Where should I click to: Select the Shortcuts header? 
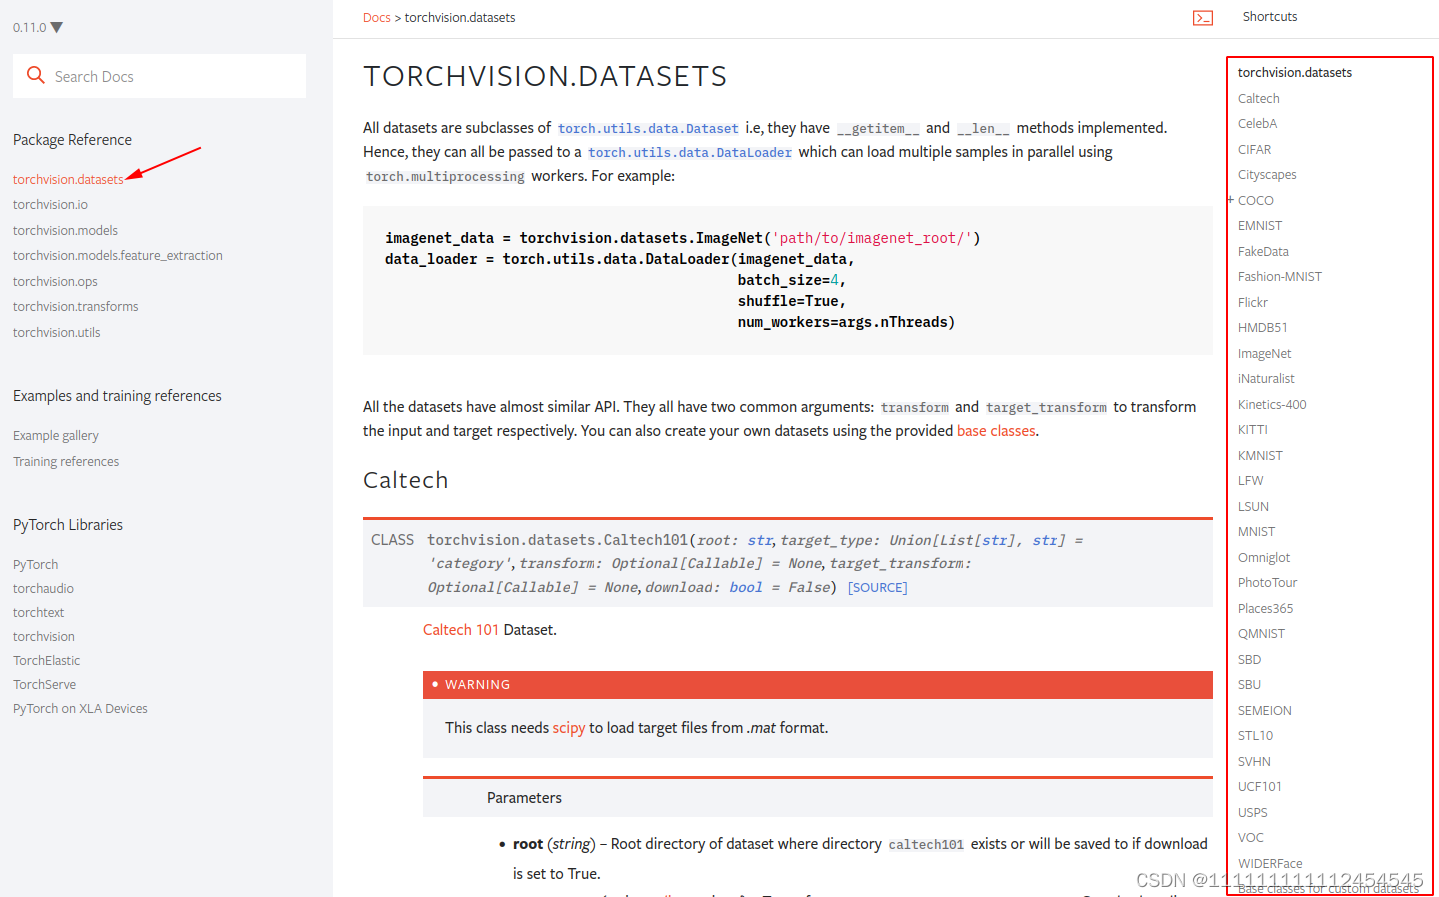point(1270,17)
